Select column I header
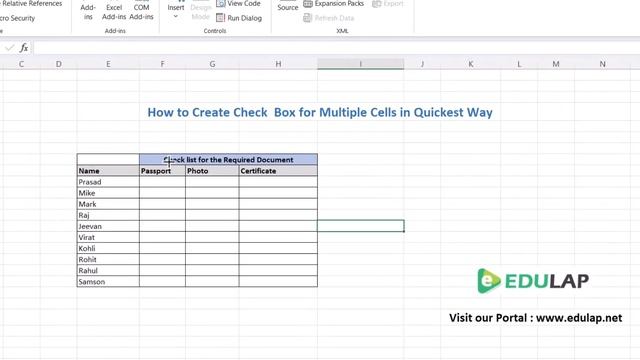The width and height of the screenshot is (640, 360). click(361, 64)
